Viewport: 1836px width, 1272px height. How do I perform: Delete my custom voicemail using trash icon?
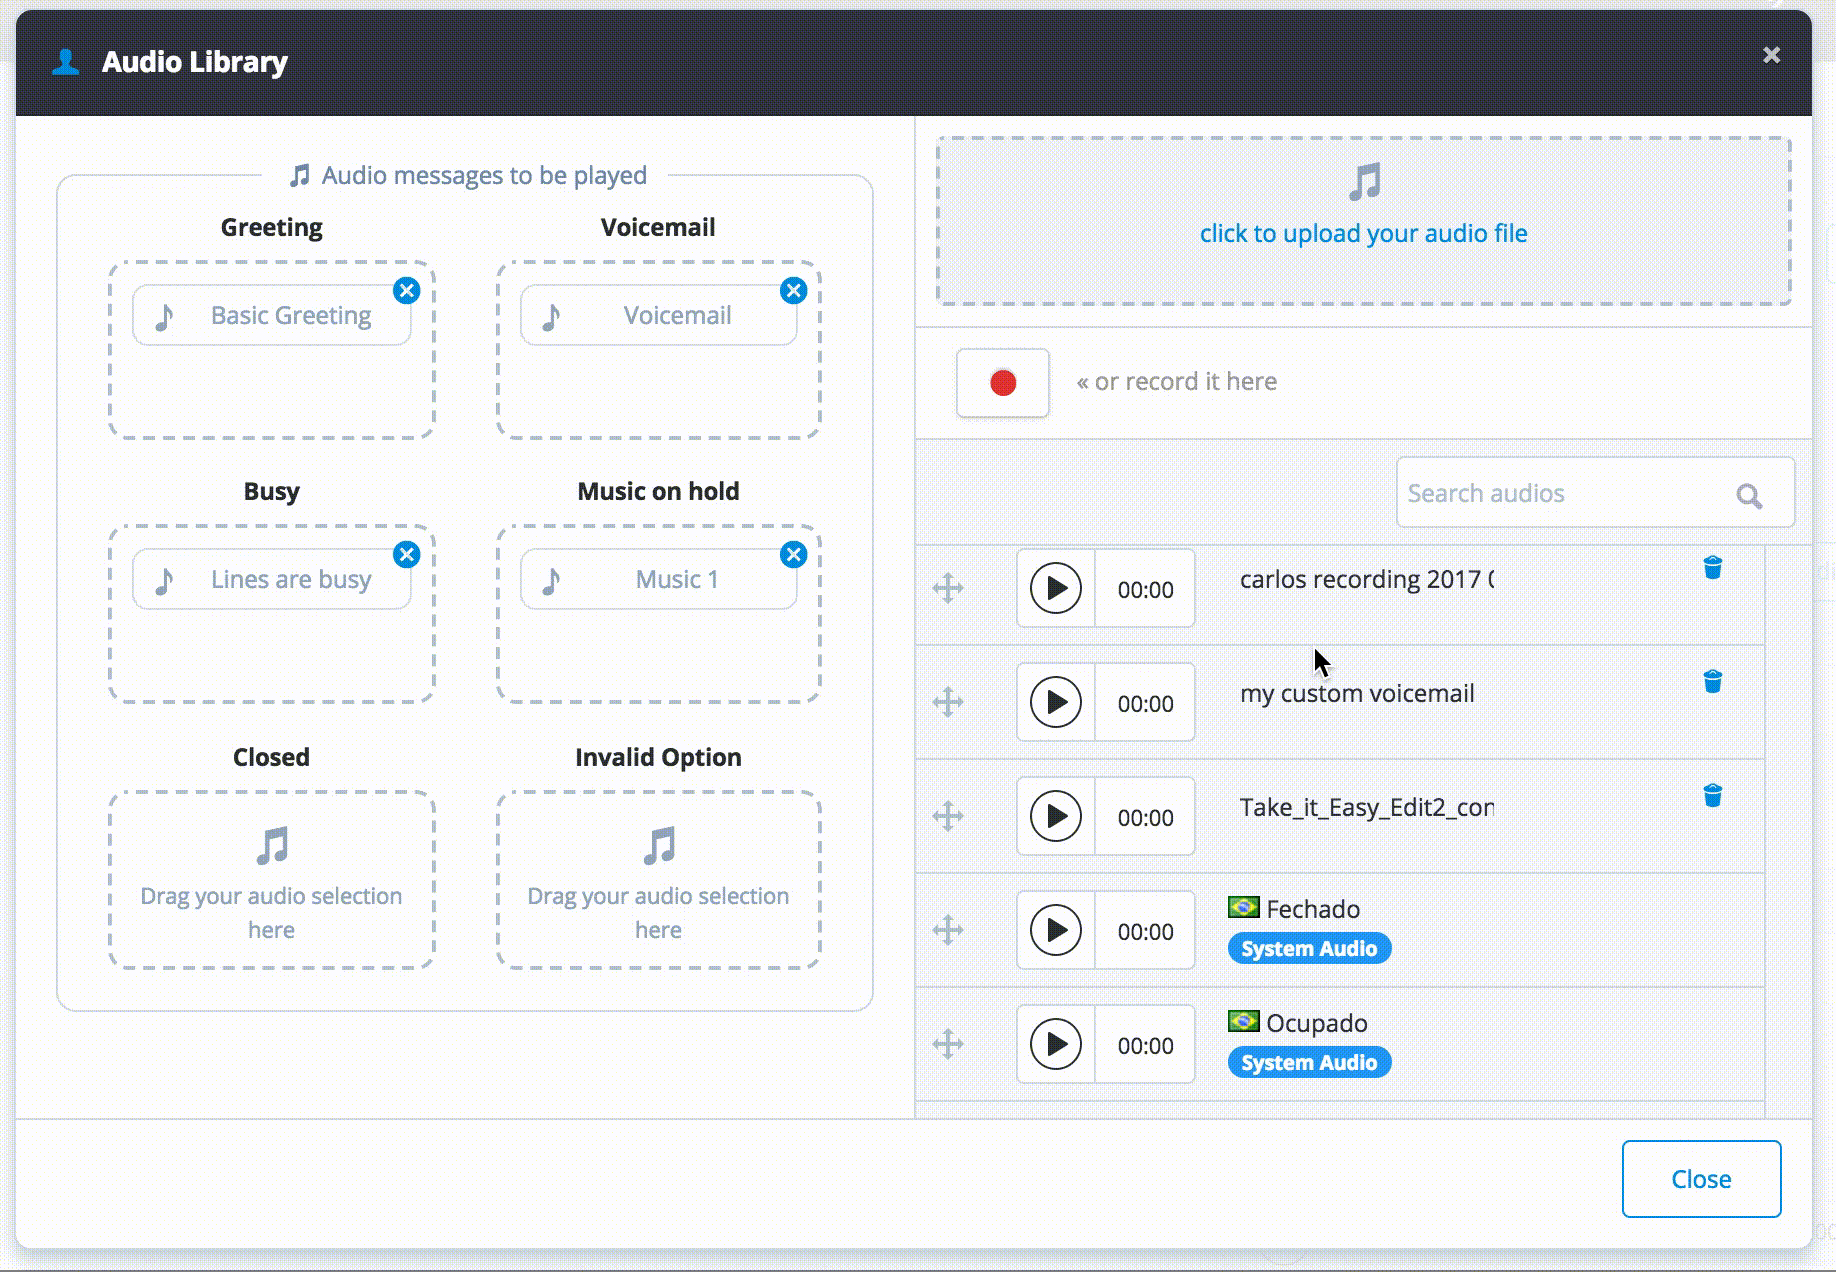[1712, 682]
